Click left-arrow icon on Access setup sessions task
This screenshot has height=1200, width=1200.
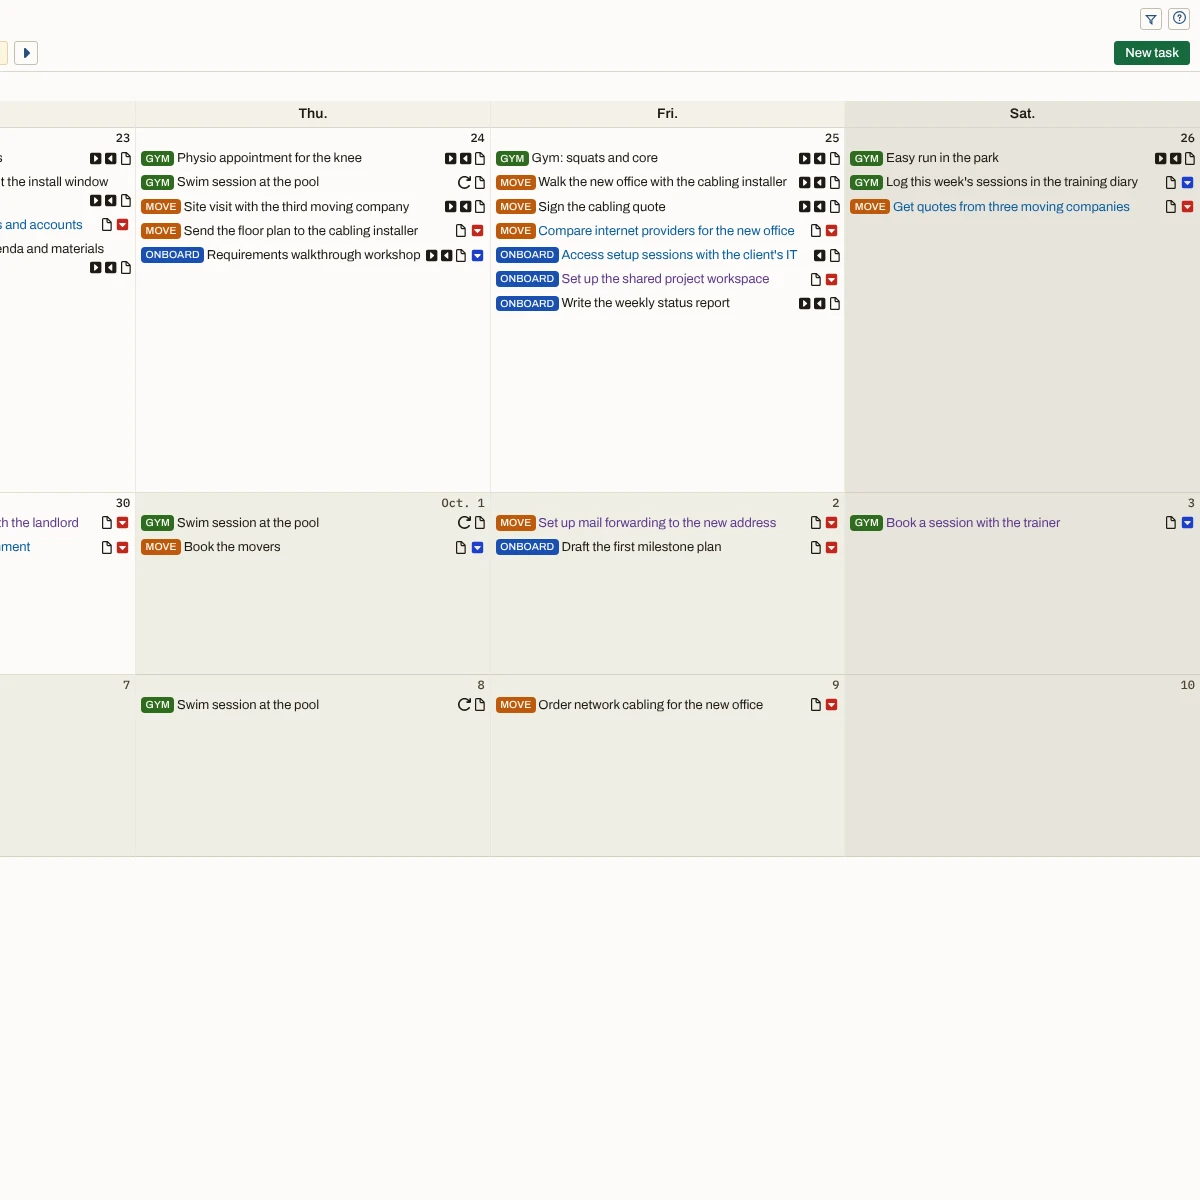pos(819,256)
